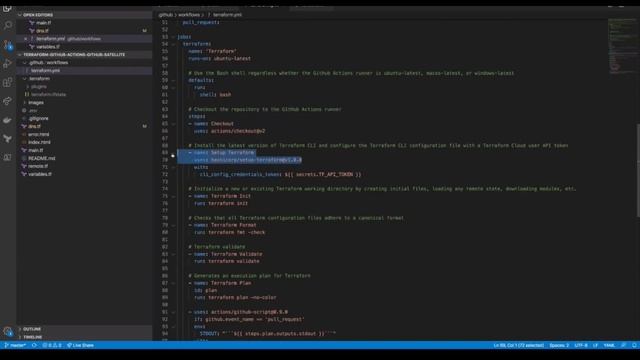The height and width of the screenshot is (360, 640).
Task: Click the synchronize changes icon in the status bar
Action: click(x=34, y=345)
